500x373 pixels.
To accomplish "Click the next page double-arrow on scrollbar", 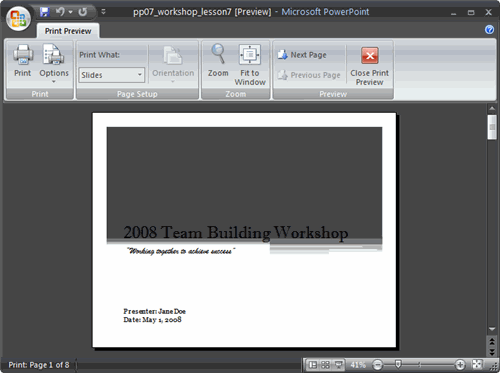I will [x=492, y=352].
